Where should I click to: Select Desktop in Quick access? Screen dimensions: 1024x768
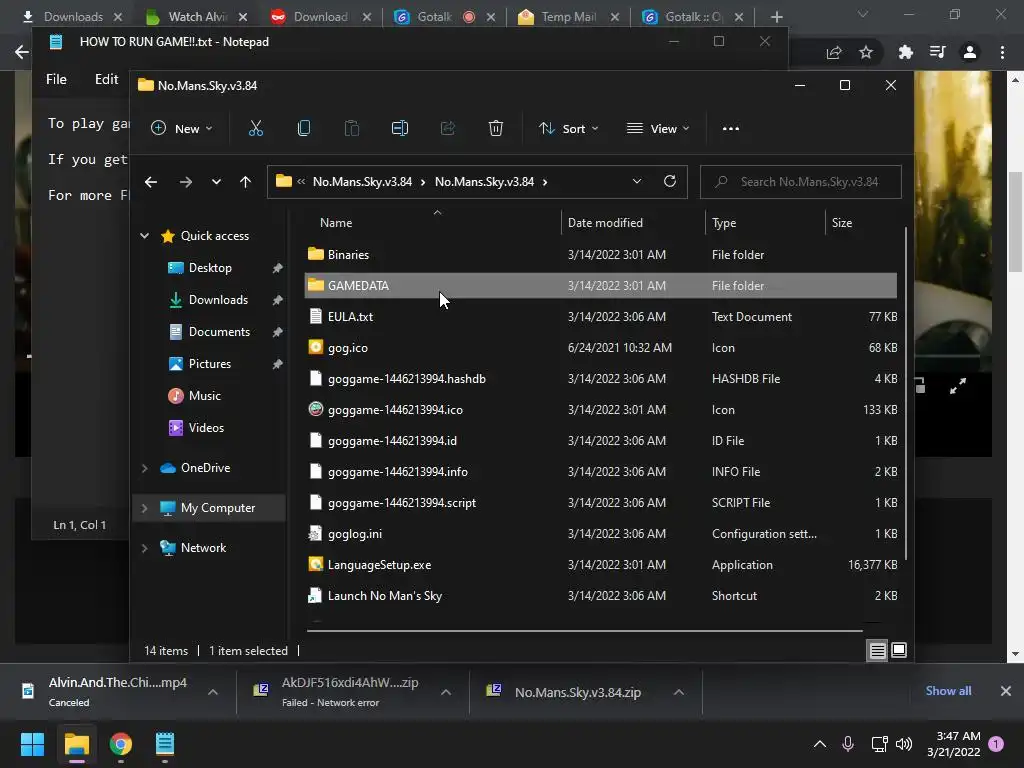[x=210, y=268]
